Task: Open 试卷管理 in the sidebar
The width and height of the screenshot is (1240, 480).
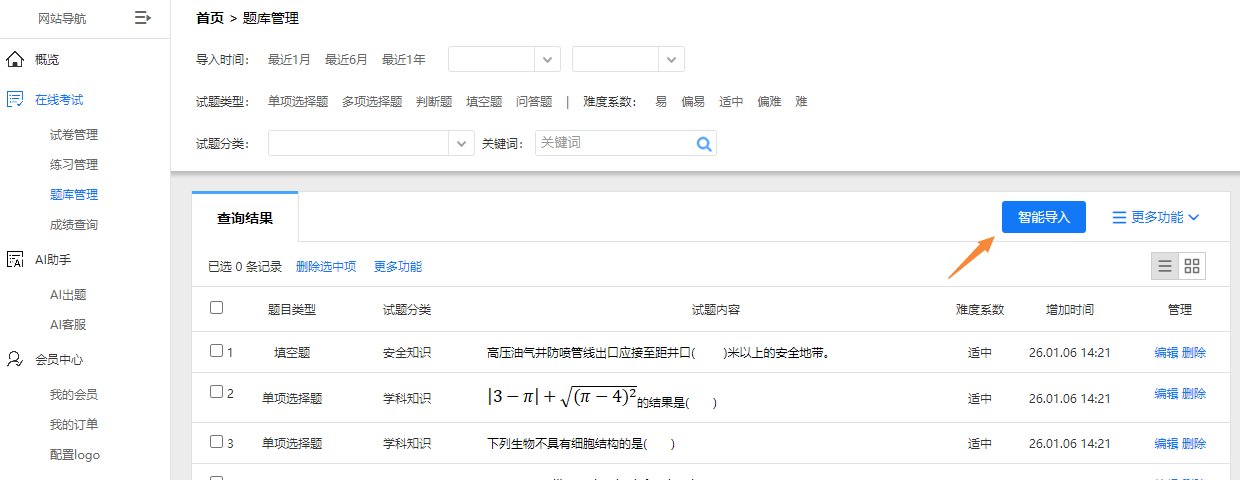Action: point(74,135)
